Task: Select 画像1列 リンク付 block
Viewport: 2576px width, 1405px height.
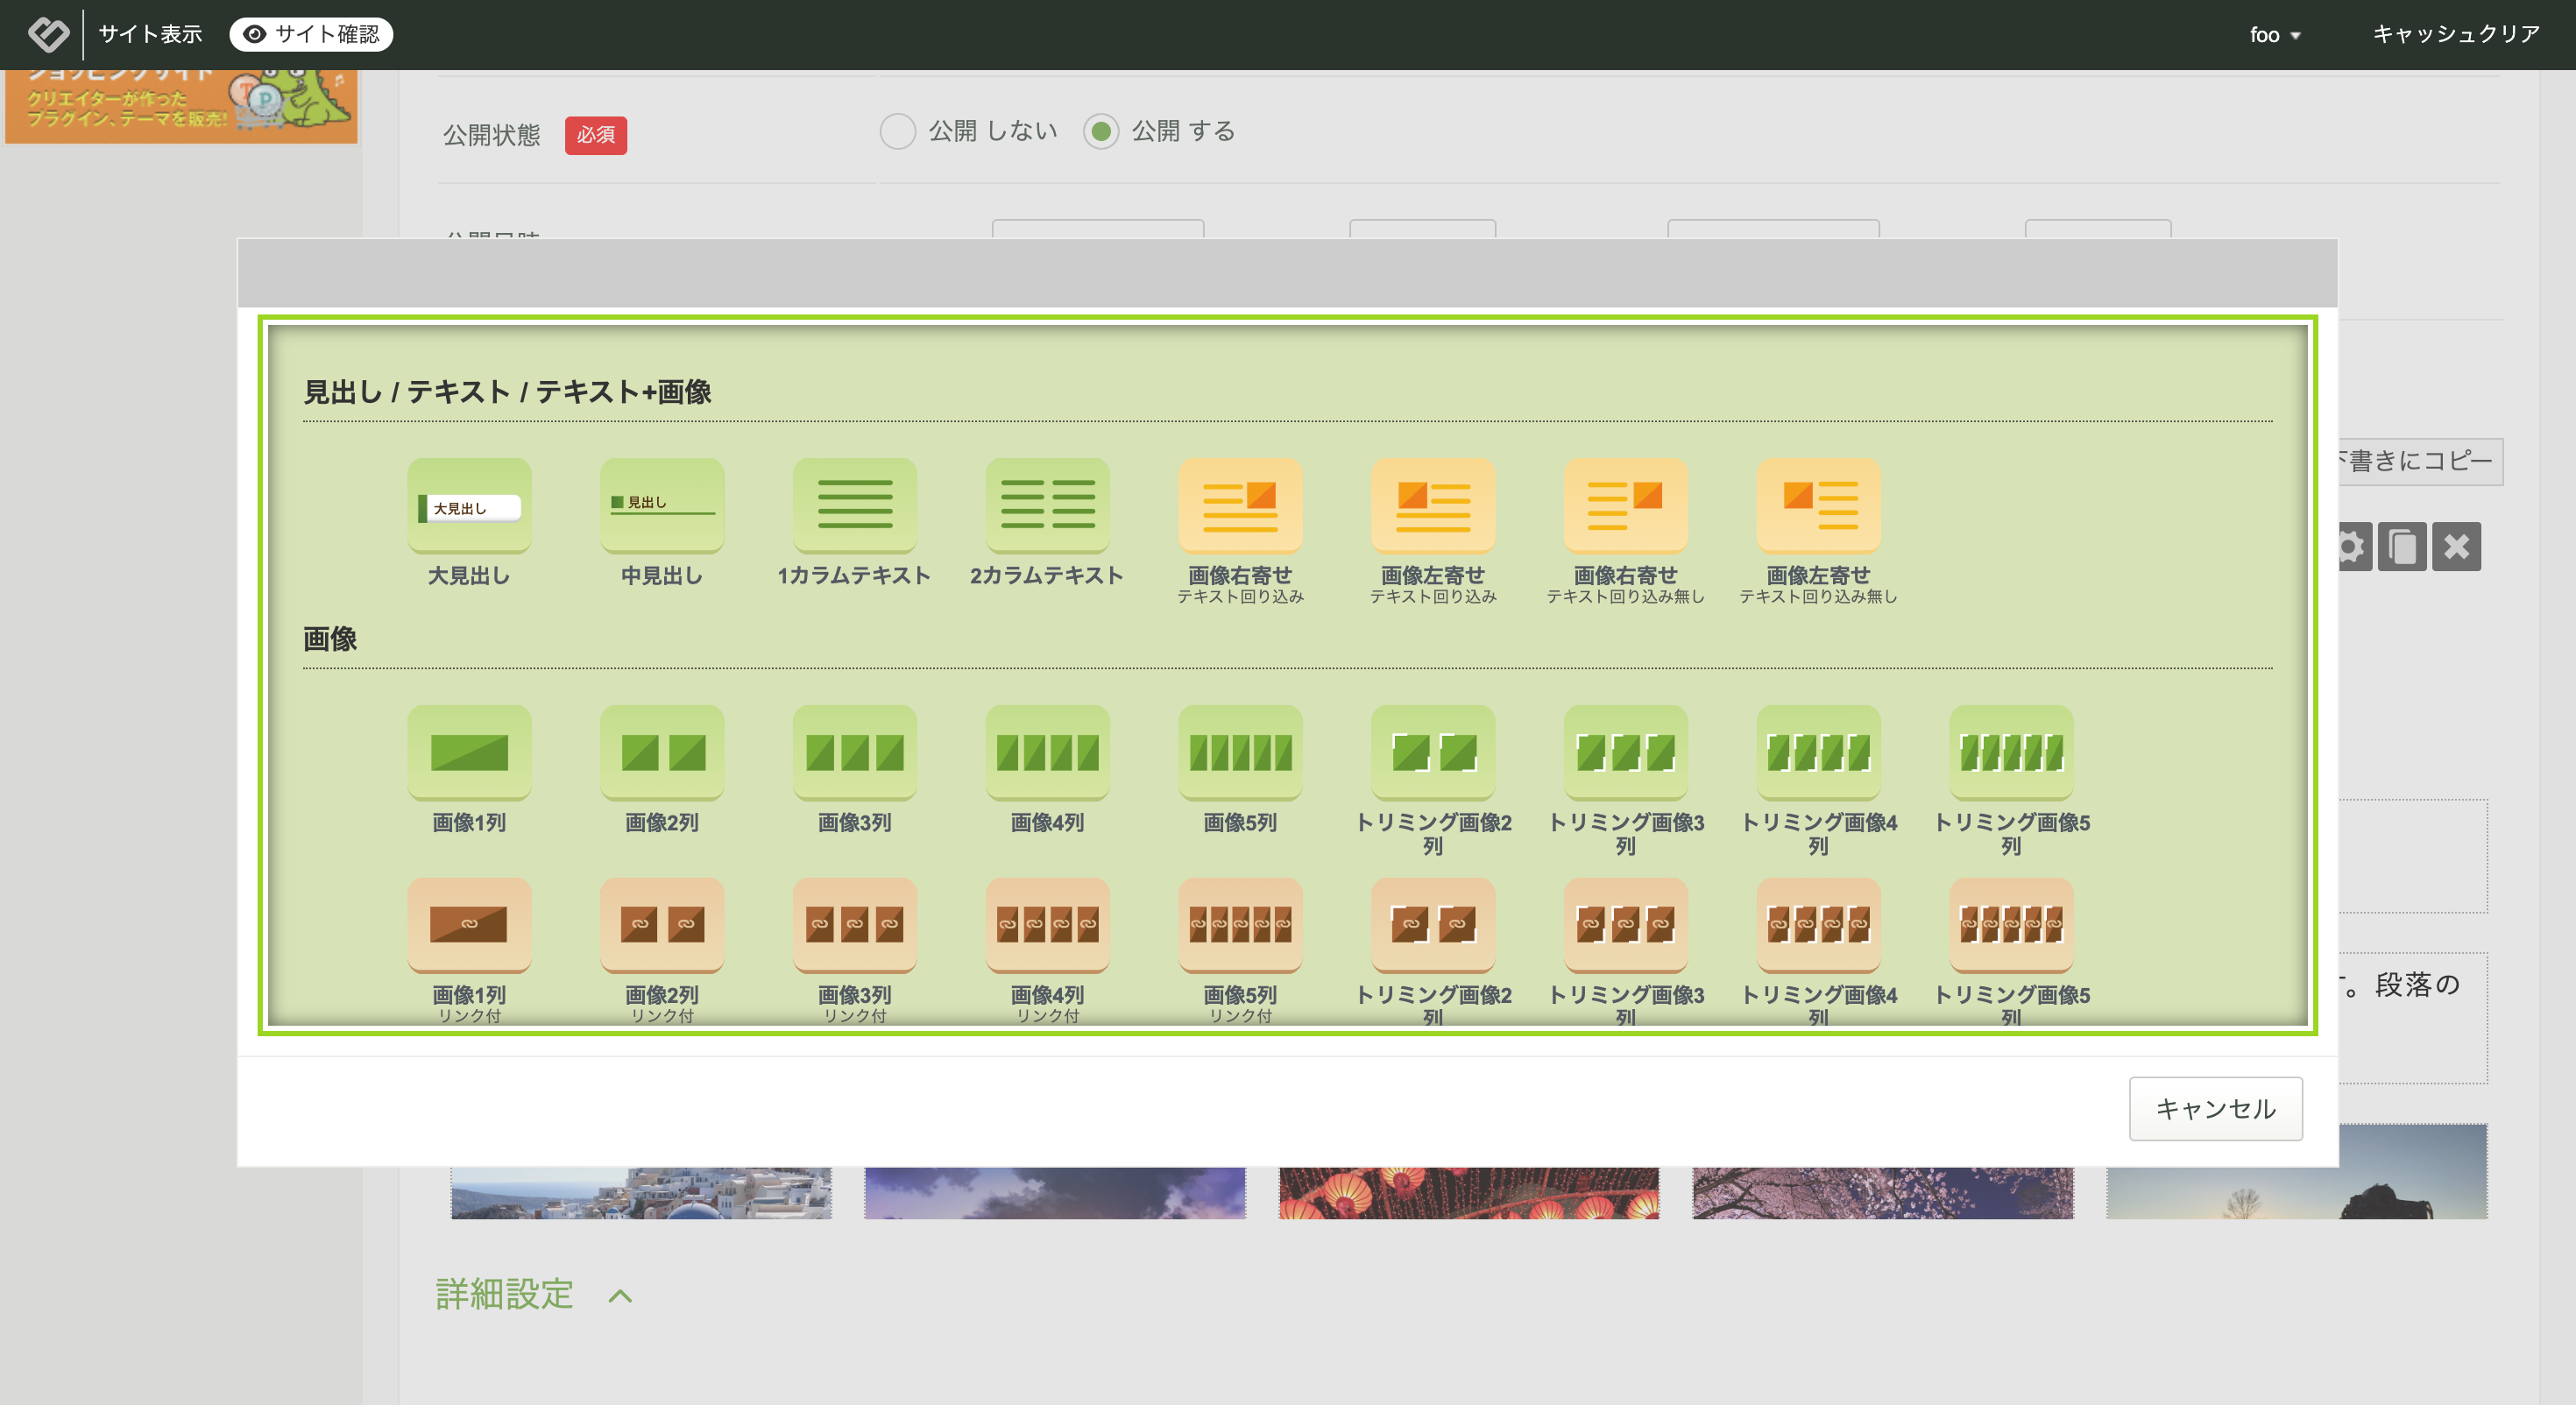Action: 469,925
